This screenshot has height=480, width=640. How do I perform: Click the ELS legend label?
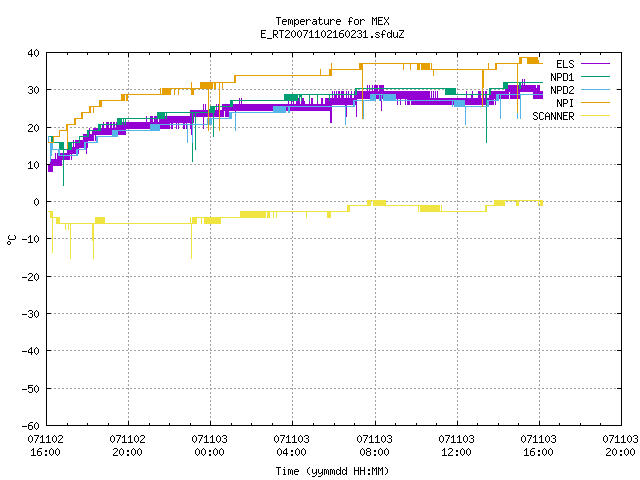[565, 64]
